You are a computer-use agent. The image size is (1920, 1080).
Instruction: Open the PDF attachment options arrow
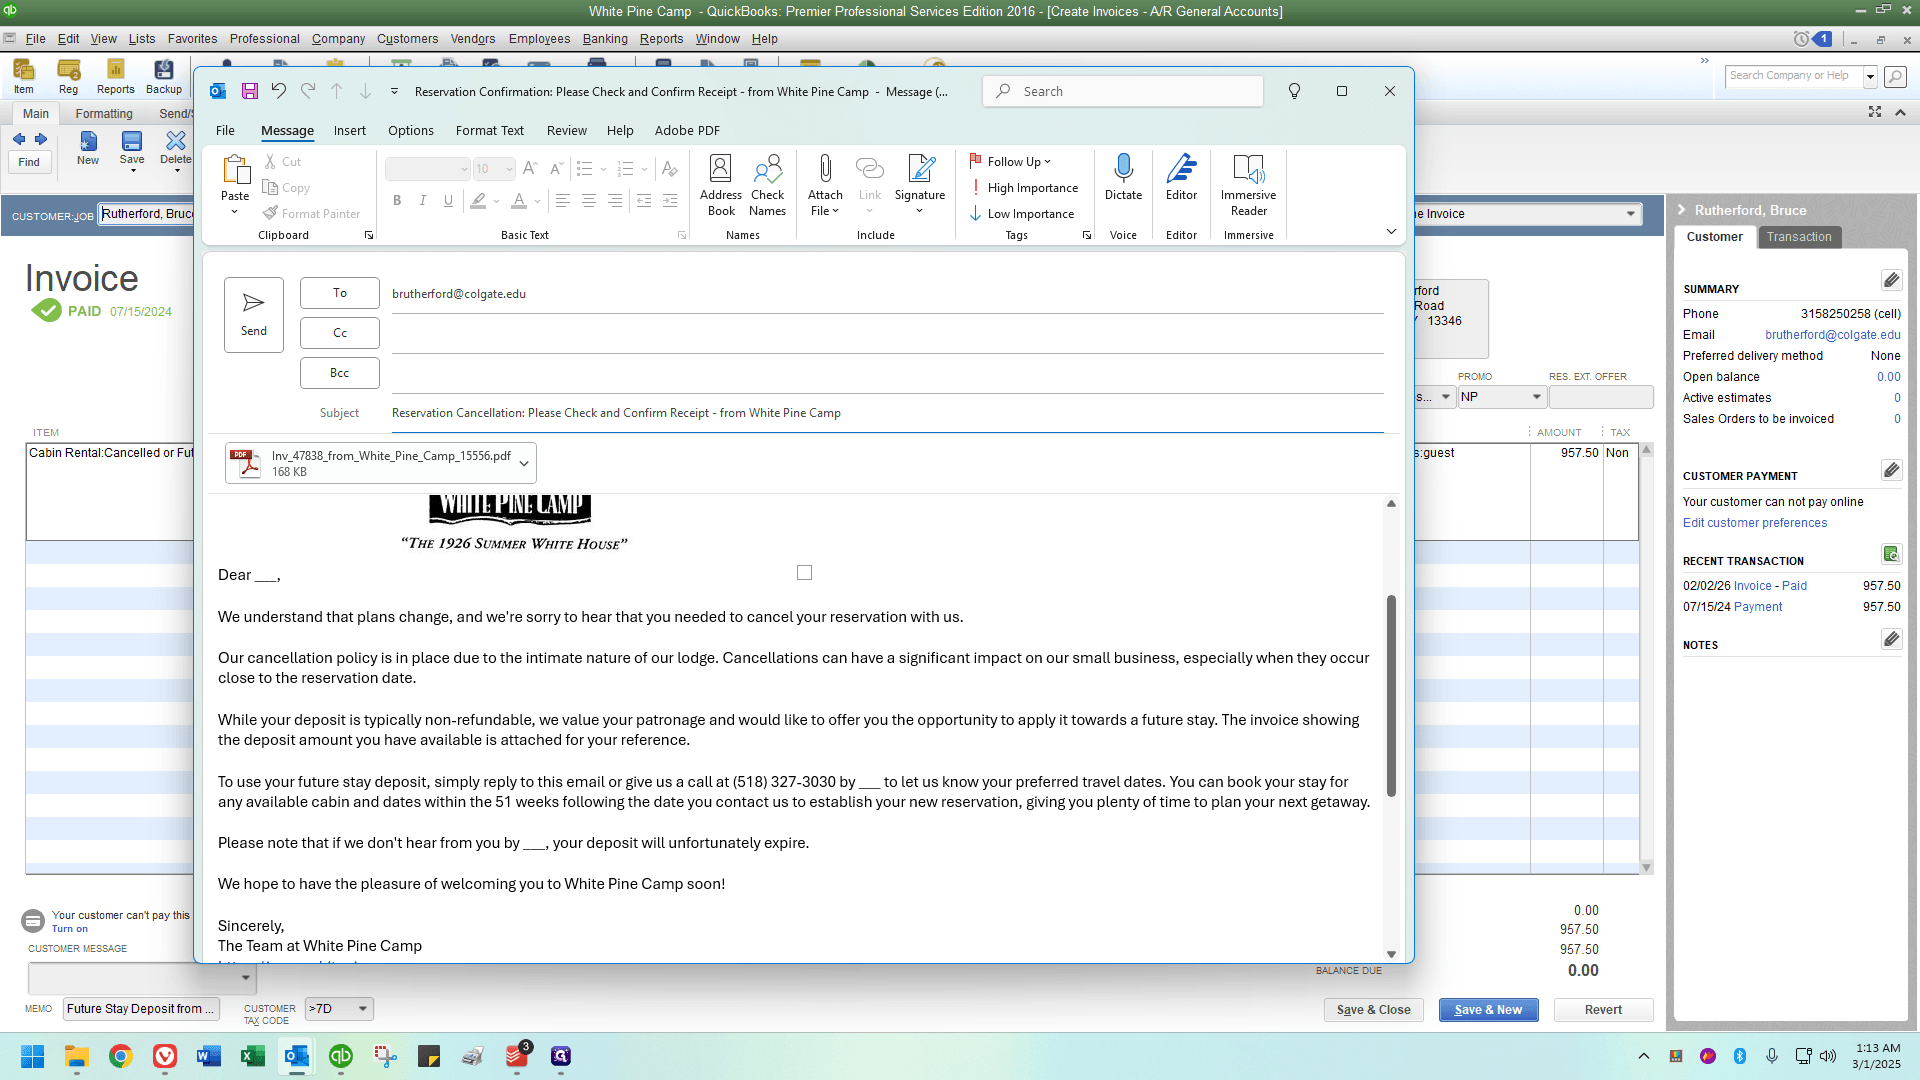pos(524,463)
